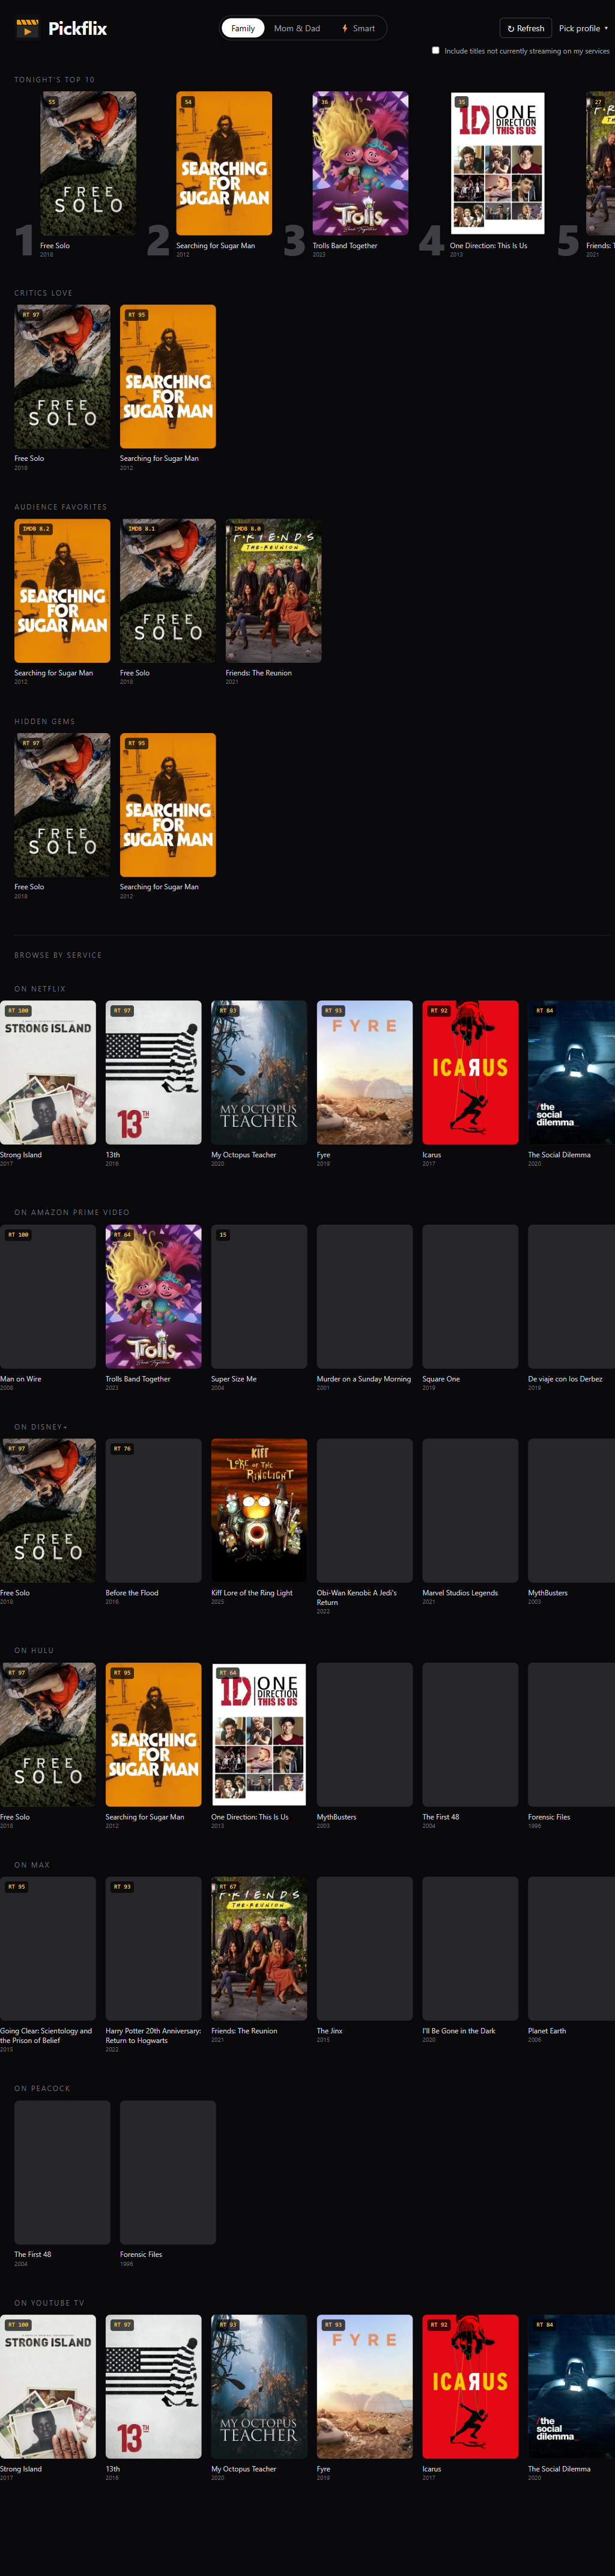615x2576 pixels.
Task: Open One Direction: This Is Us on Hulu
Action: pos(259,1735)
